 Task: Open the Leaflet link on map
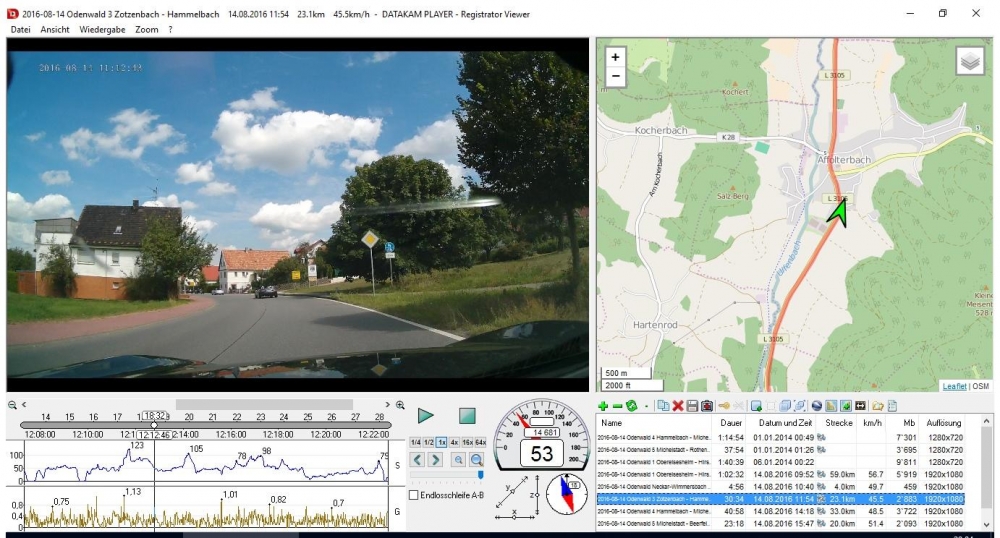pyautogui.click(x=954, y=386)
